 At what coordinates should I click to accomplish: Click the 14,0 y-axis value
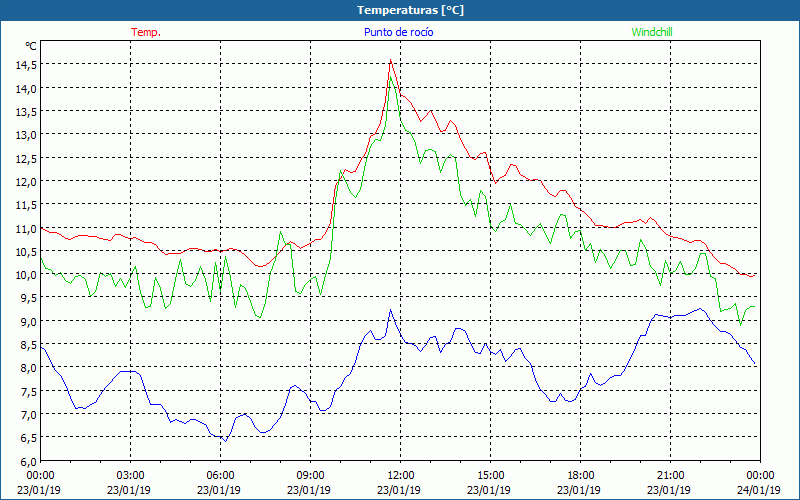click(x=27, y=88)
